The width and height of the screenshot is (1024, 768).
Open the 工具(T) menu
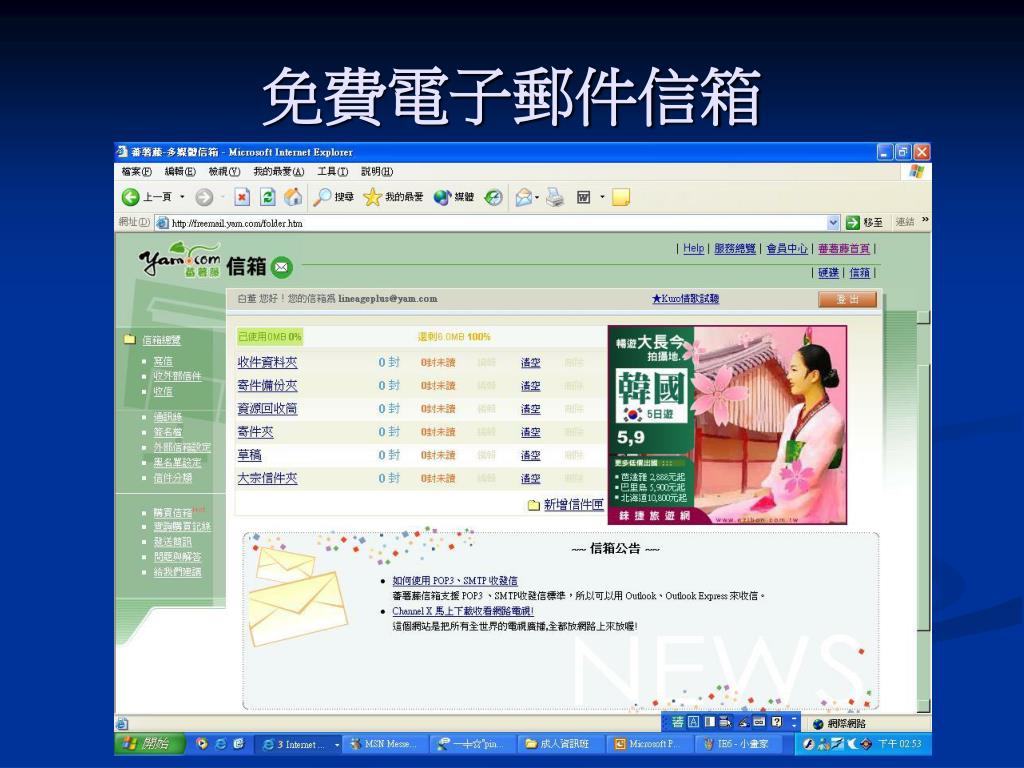(x=332, y=171)
